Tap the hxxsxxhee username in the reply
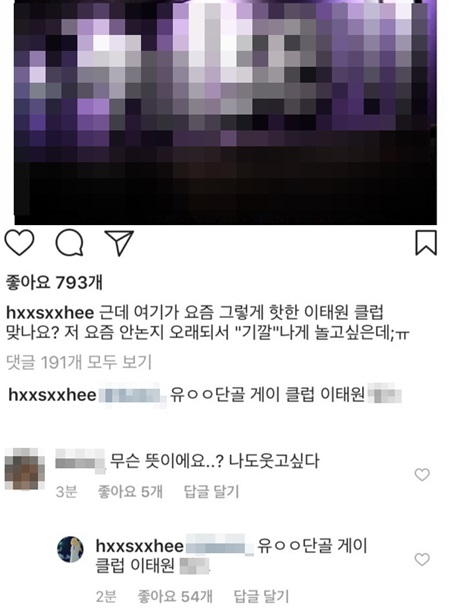The image size is (450, 613). [x=140, y=546]
